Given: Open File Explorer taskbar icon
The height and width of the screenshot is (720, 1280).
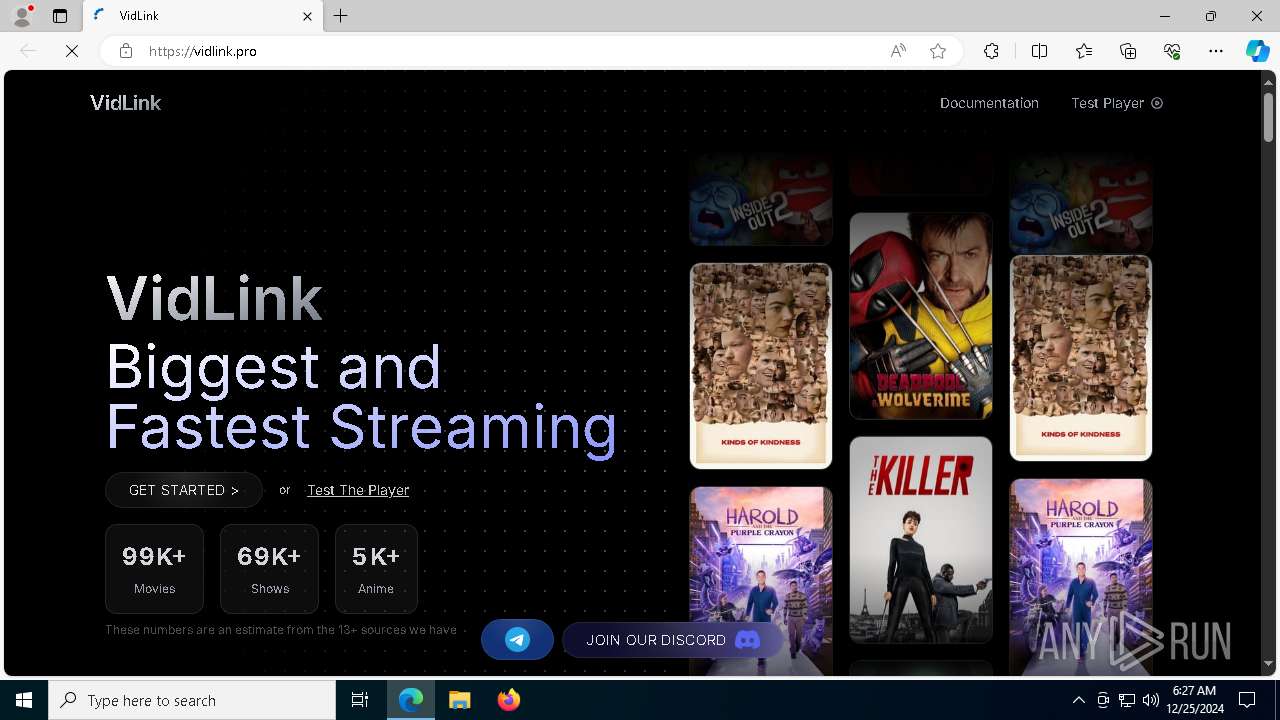Looking at the screenshot, I should [x=460, y=700].
